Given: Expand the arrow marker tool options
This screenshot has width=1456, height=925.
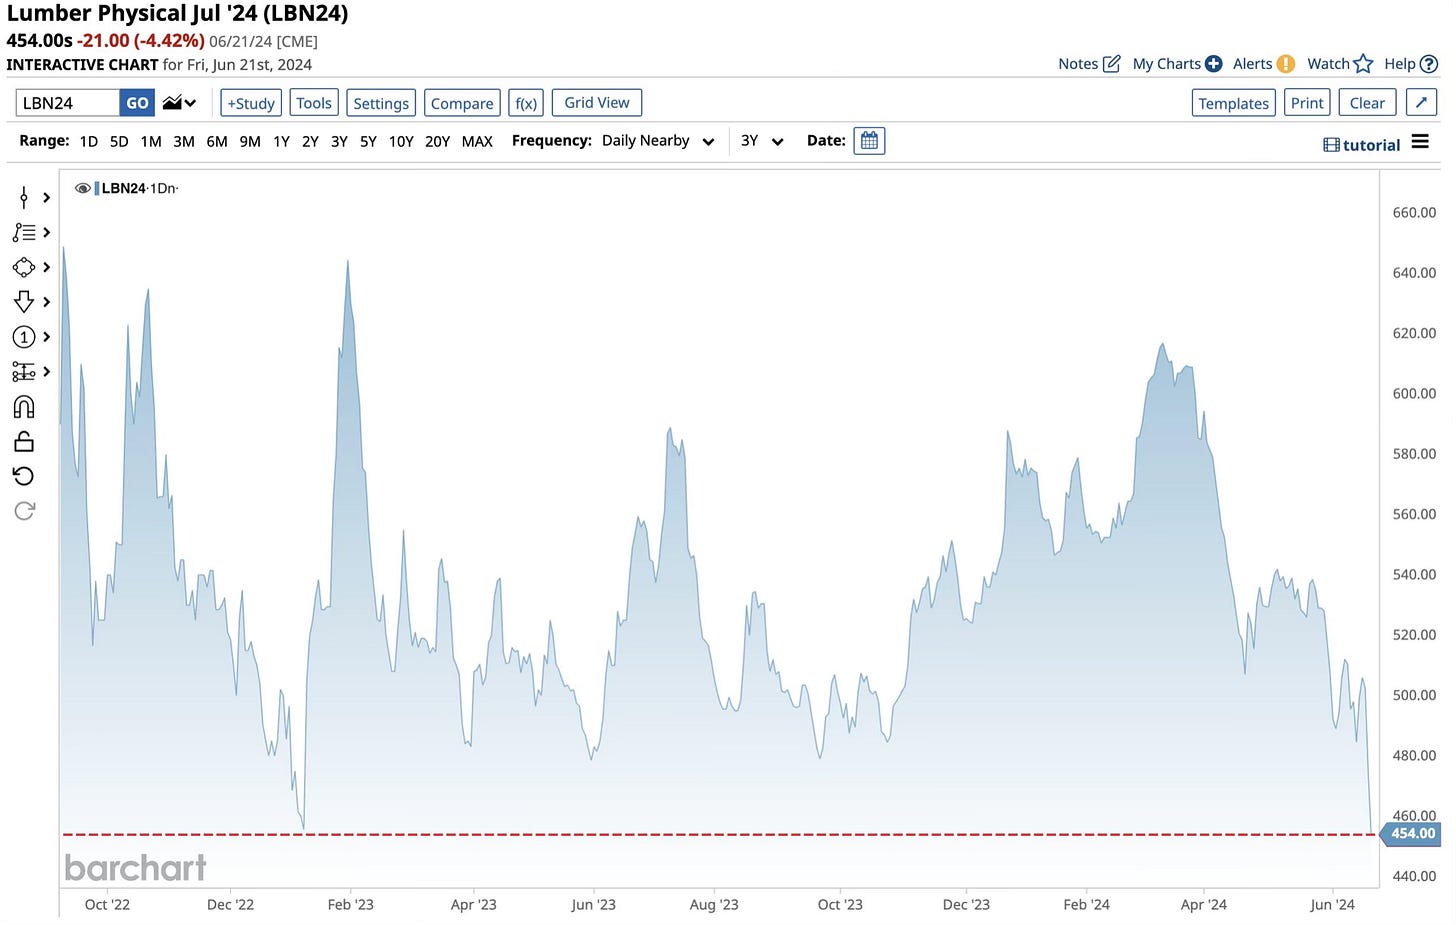Looking at the screenshot, I should tap(46, 302).
